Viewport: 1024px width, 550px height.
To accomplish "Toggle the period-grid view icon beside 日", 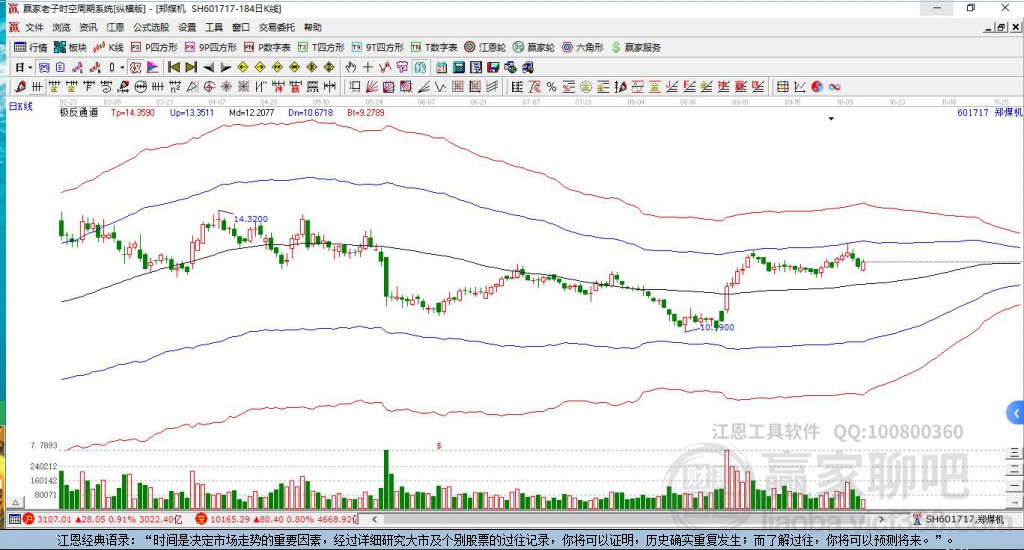I will click(44, 67).
